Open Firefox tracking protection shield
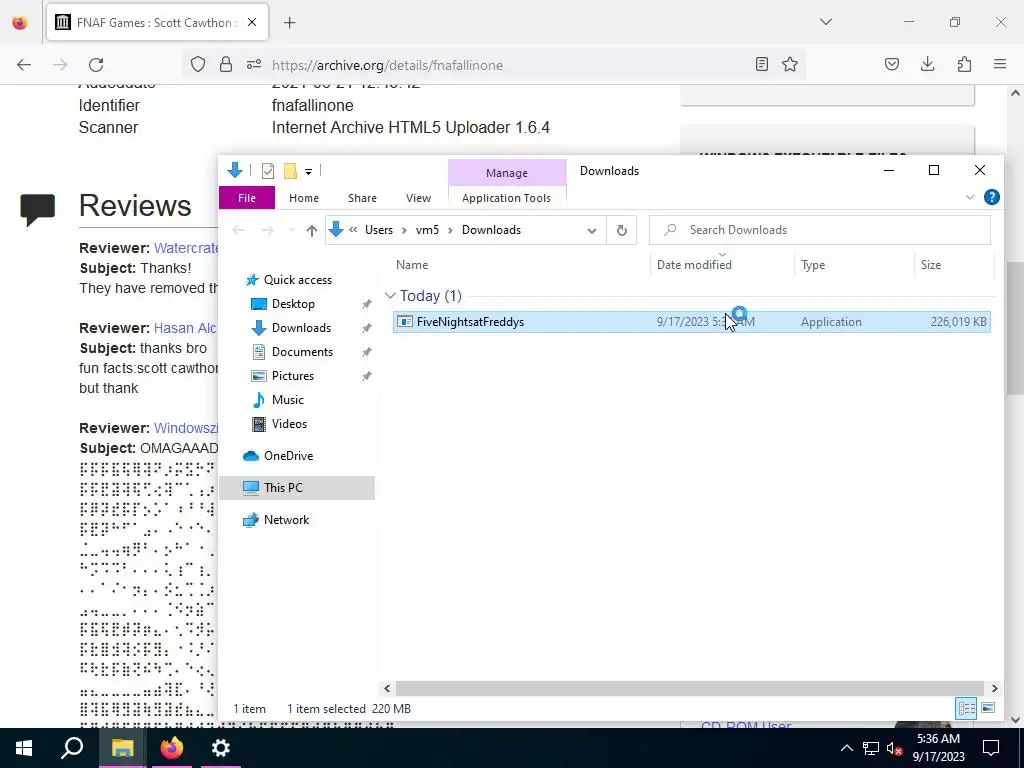Viewport: 1024px width, 768px height. coord(198,64)
